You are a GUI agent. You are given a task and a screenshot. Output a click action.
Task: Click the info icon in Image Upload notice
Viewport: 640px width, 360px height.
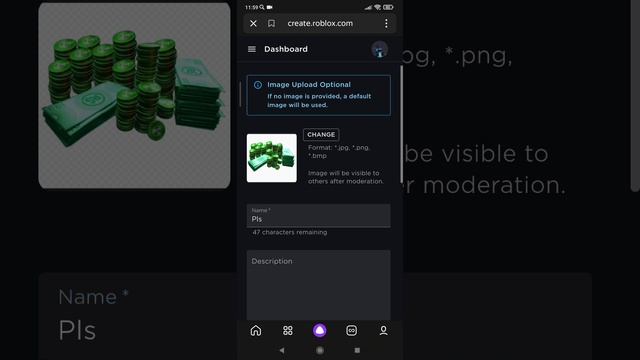pyautogui.click(x=258, y=85)
